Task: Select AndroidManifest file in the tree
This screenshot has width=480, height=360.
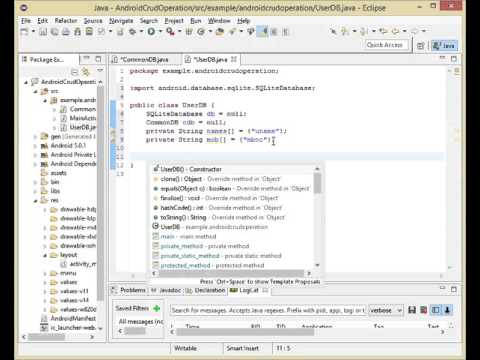Action: point(68,318)
